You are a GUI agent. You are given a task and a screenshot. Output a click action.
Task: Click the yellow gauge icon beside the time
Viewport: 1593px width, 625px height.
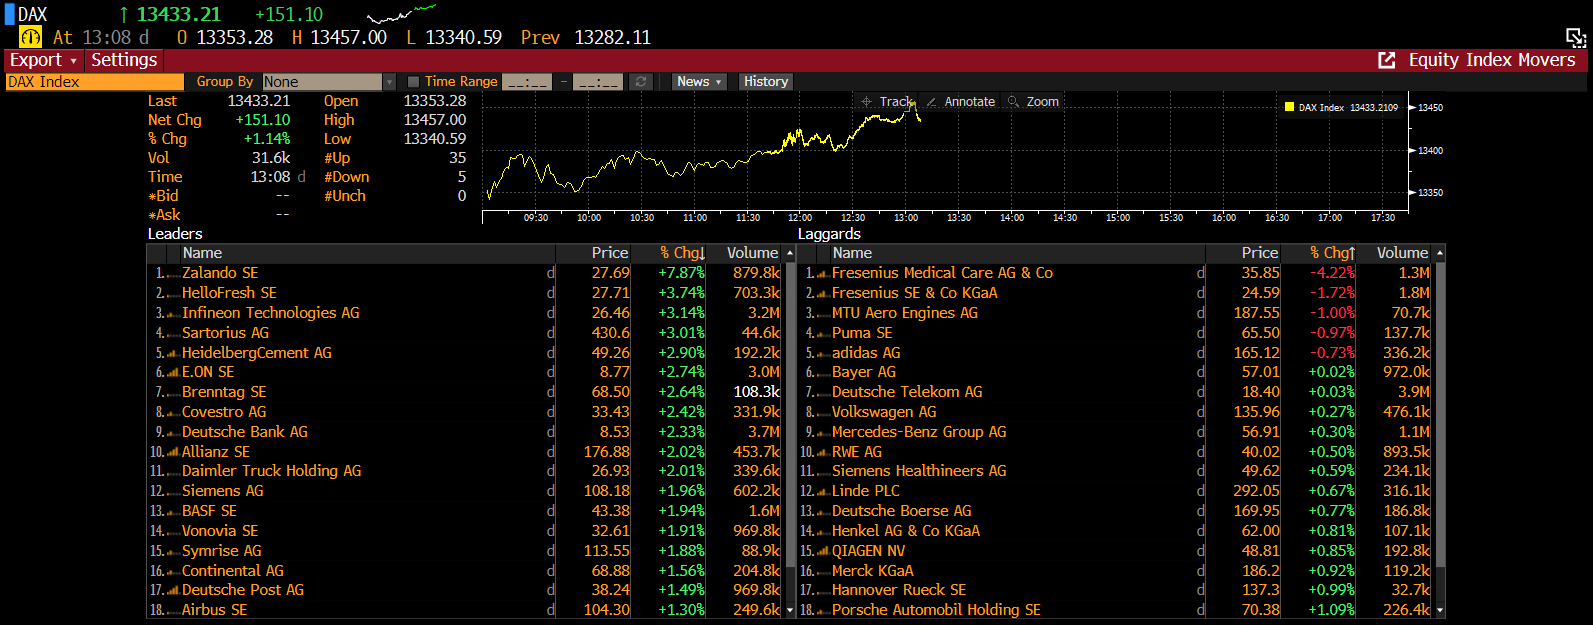(31, 37)
